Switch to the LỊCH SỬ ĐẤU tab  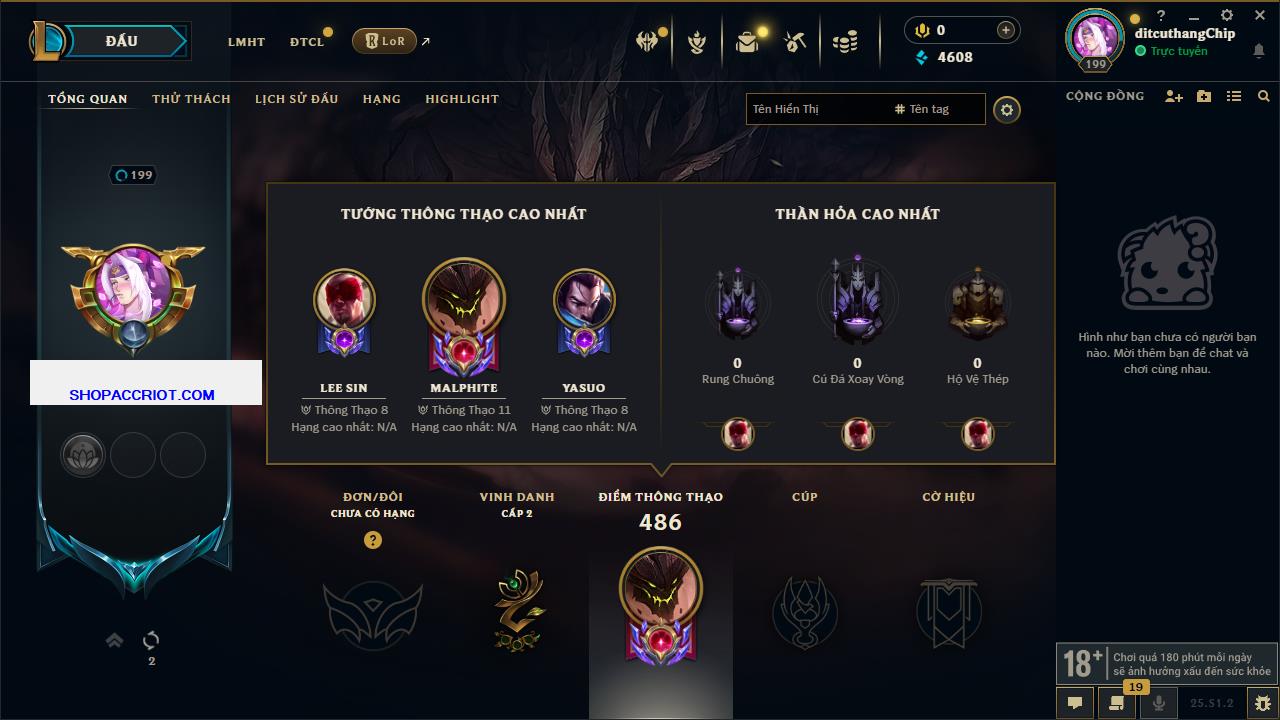[296, 99]
